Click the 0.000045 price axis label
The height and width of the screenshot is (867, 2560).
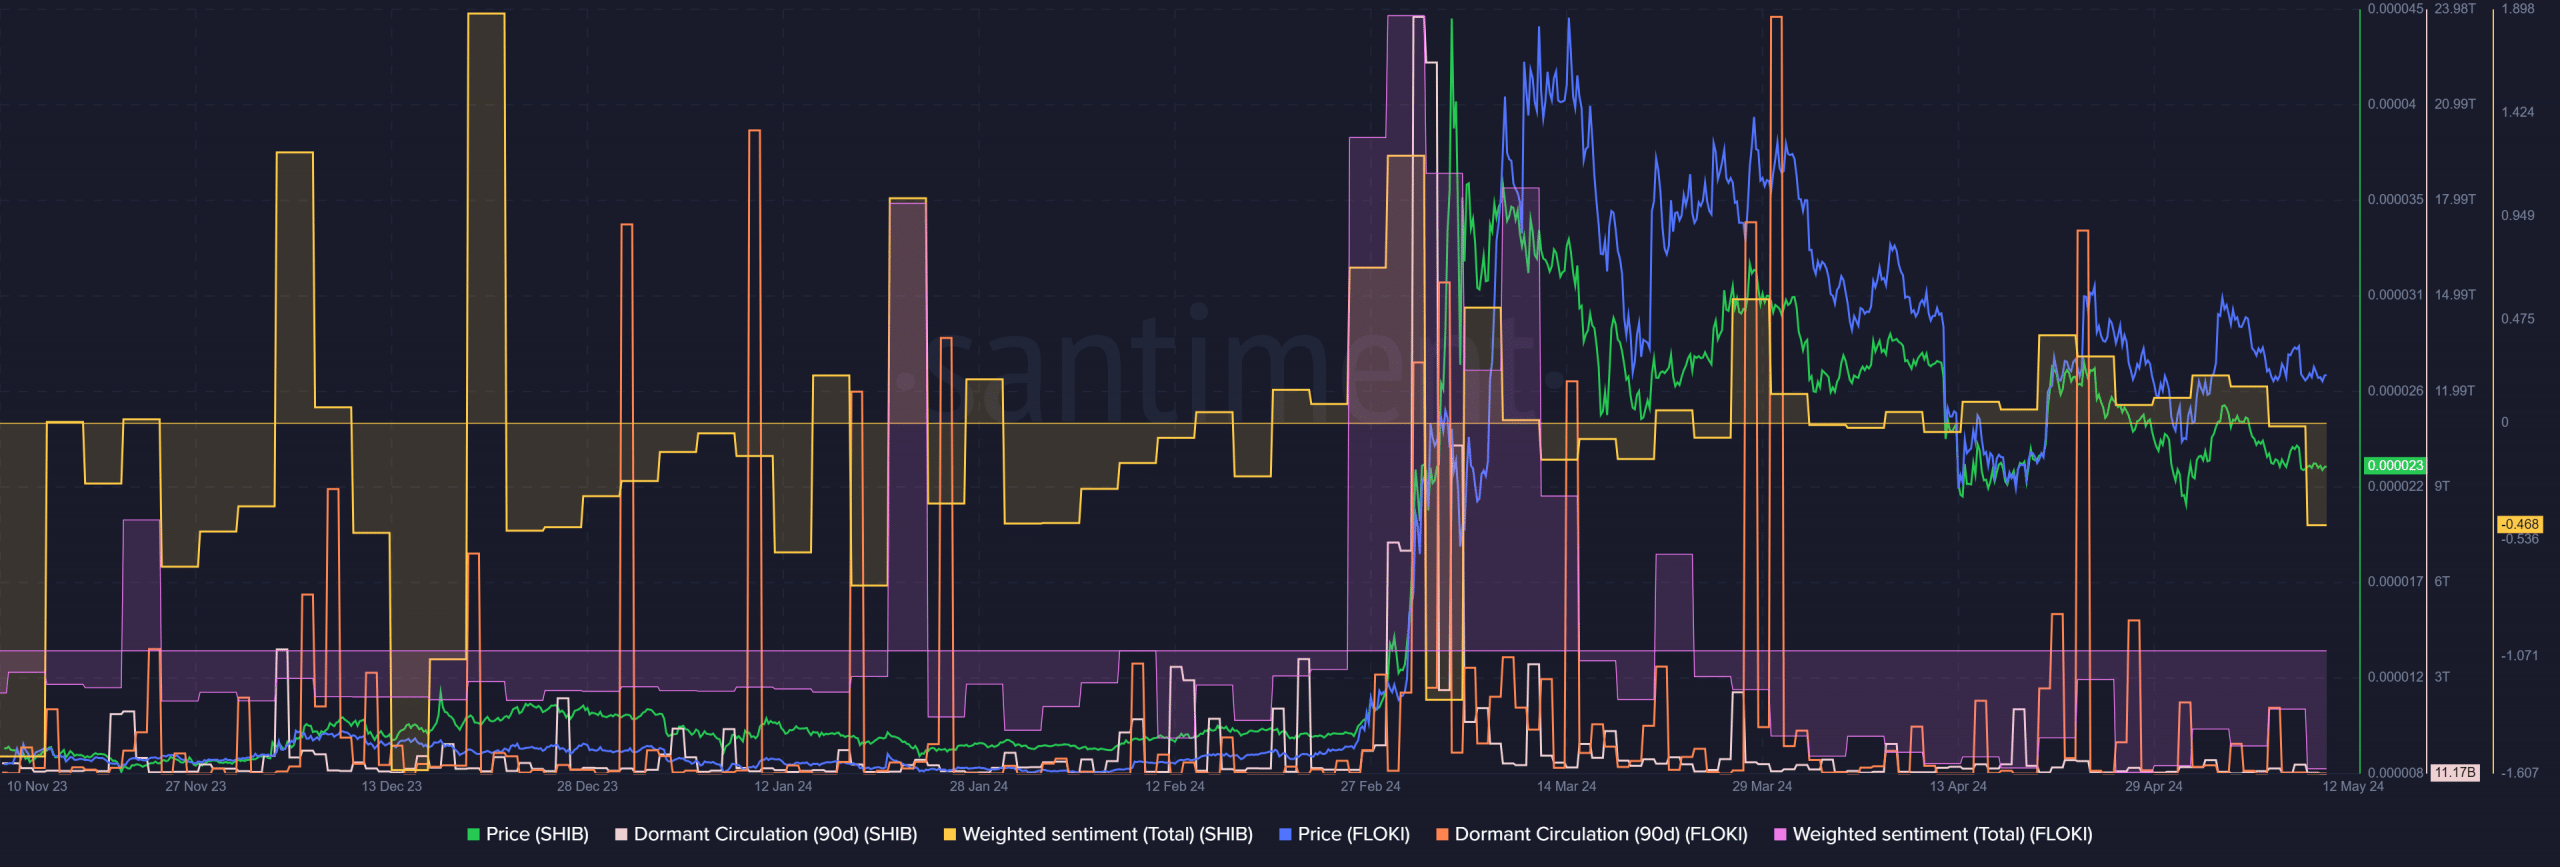[2395, 9]
